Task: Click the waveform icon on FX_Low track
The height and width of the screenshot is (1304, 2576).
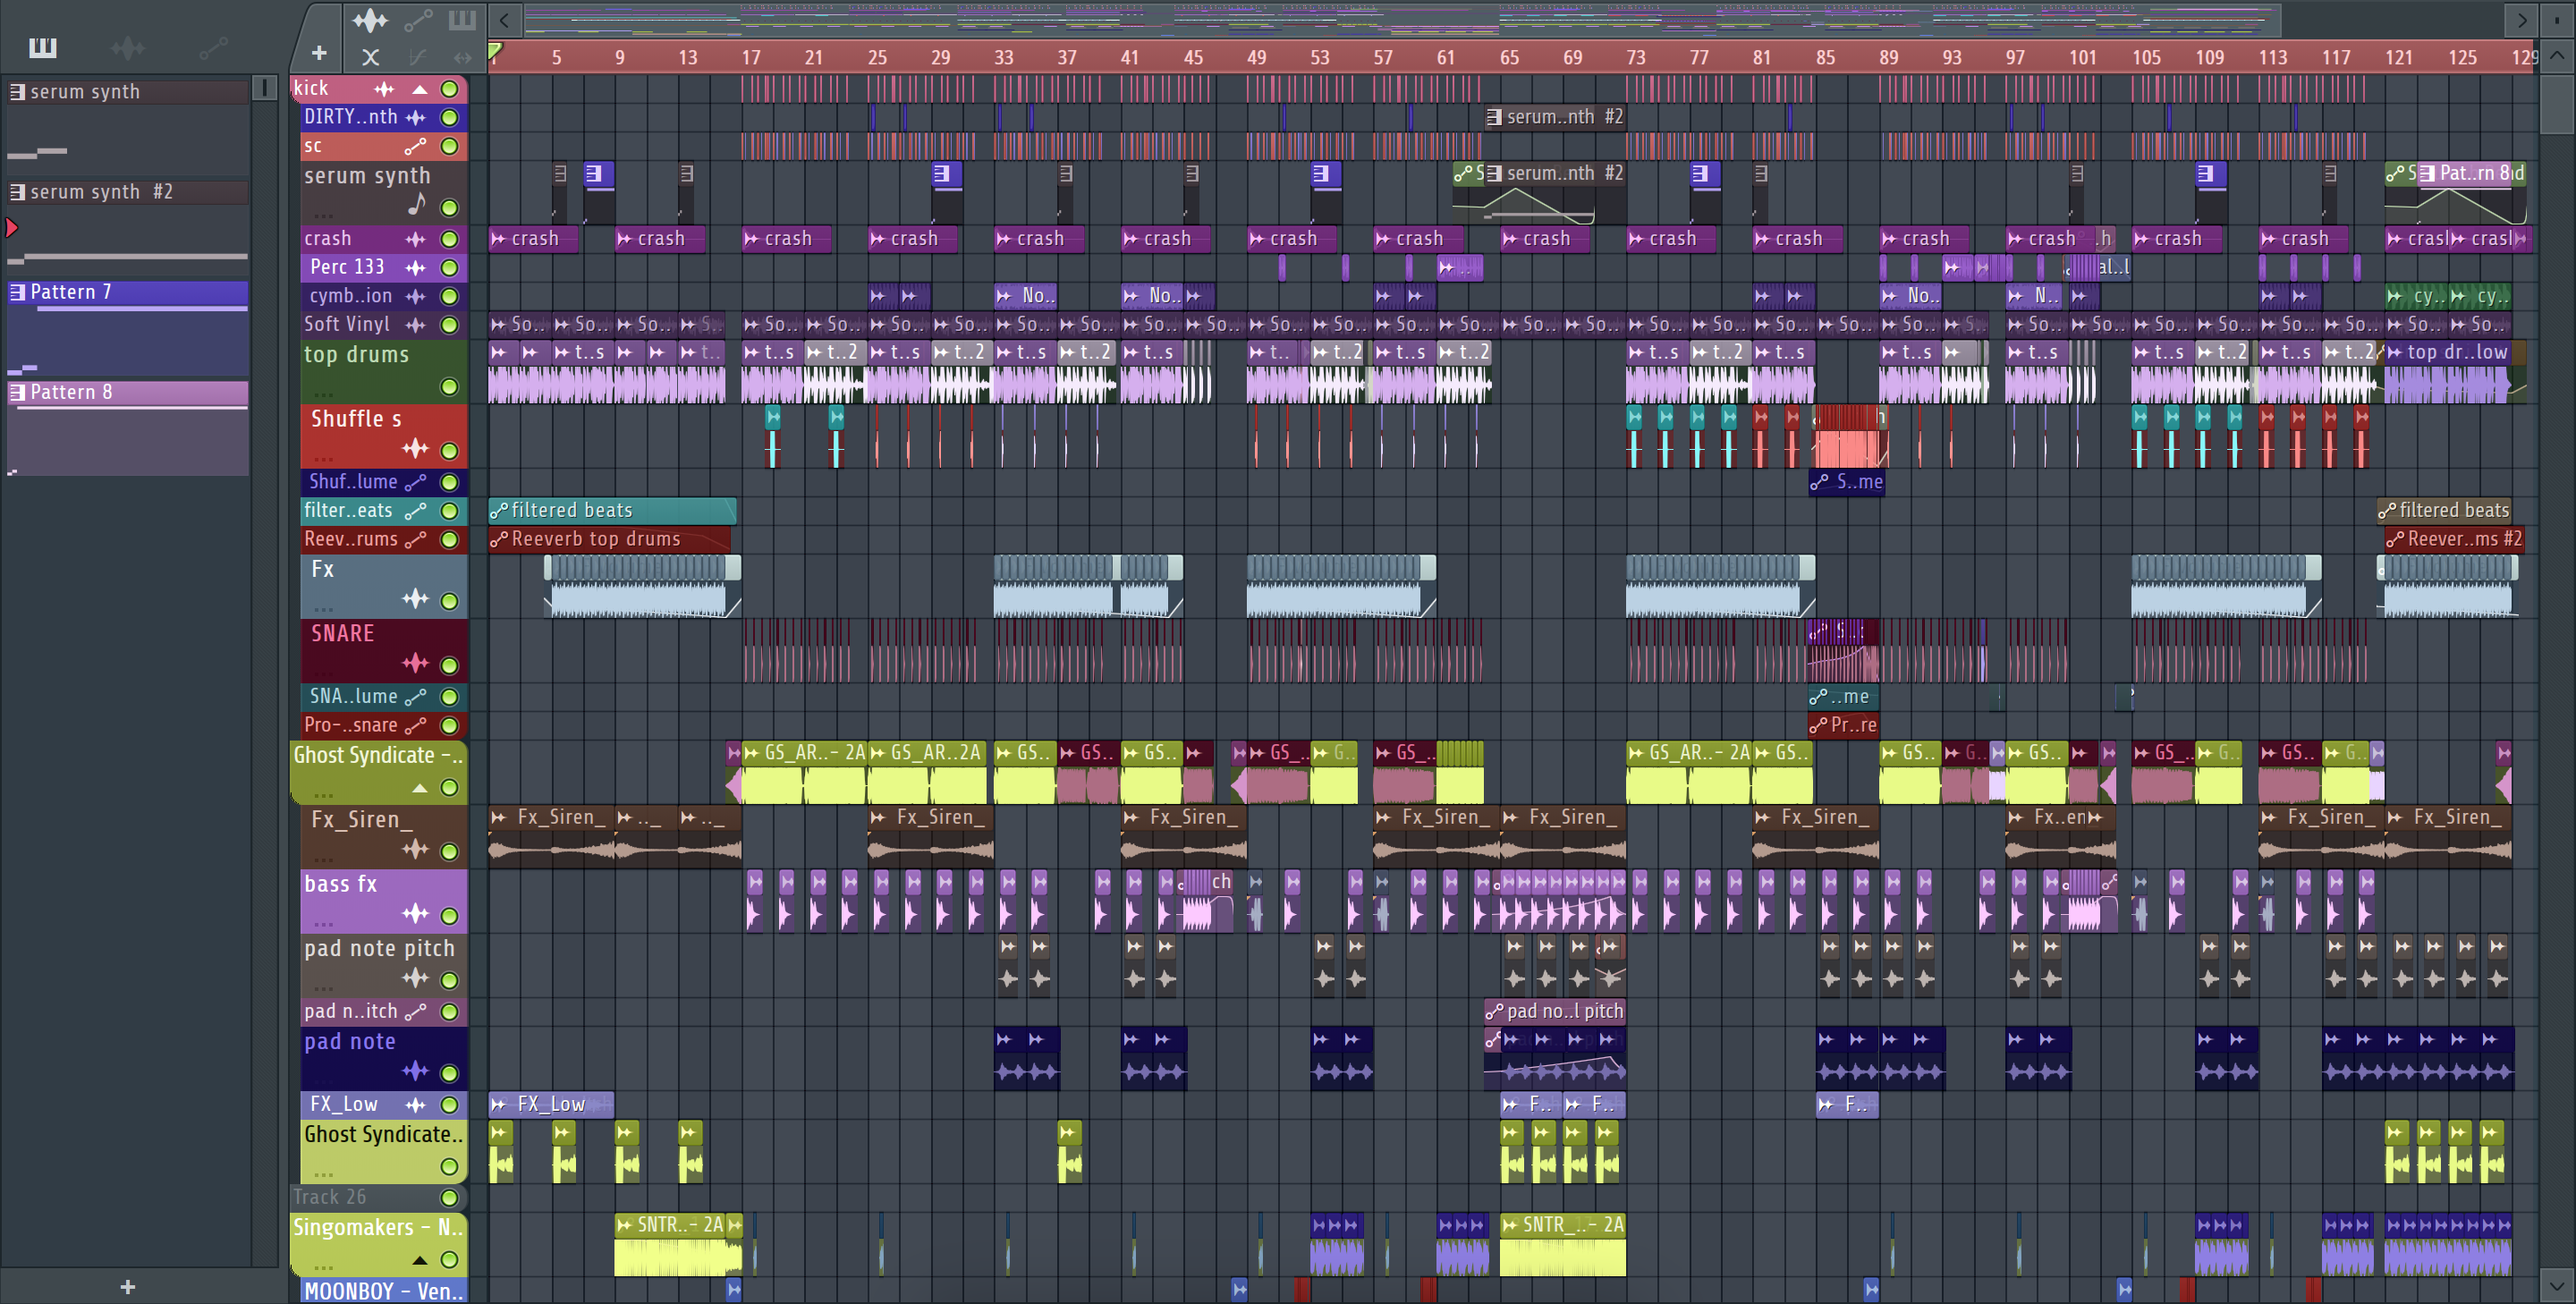Action: pyautogui.click(x=415, y=1104)
